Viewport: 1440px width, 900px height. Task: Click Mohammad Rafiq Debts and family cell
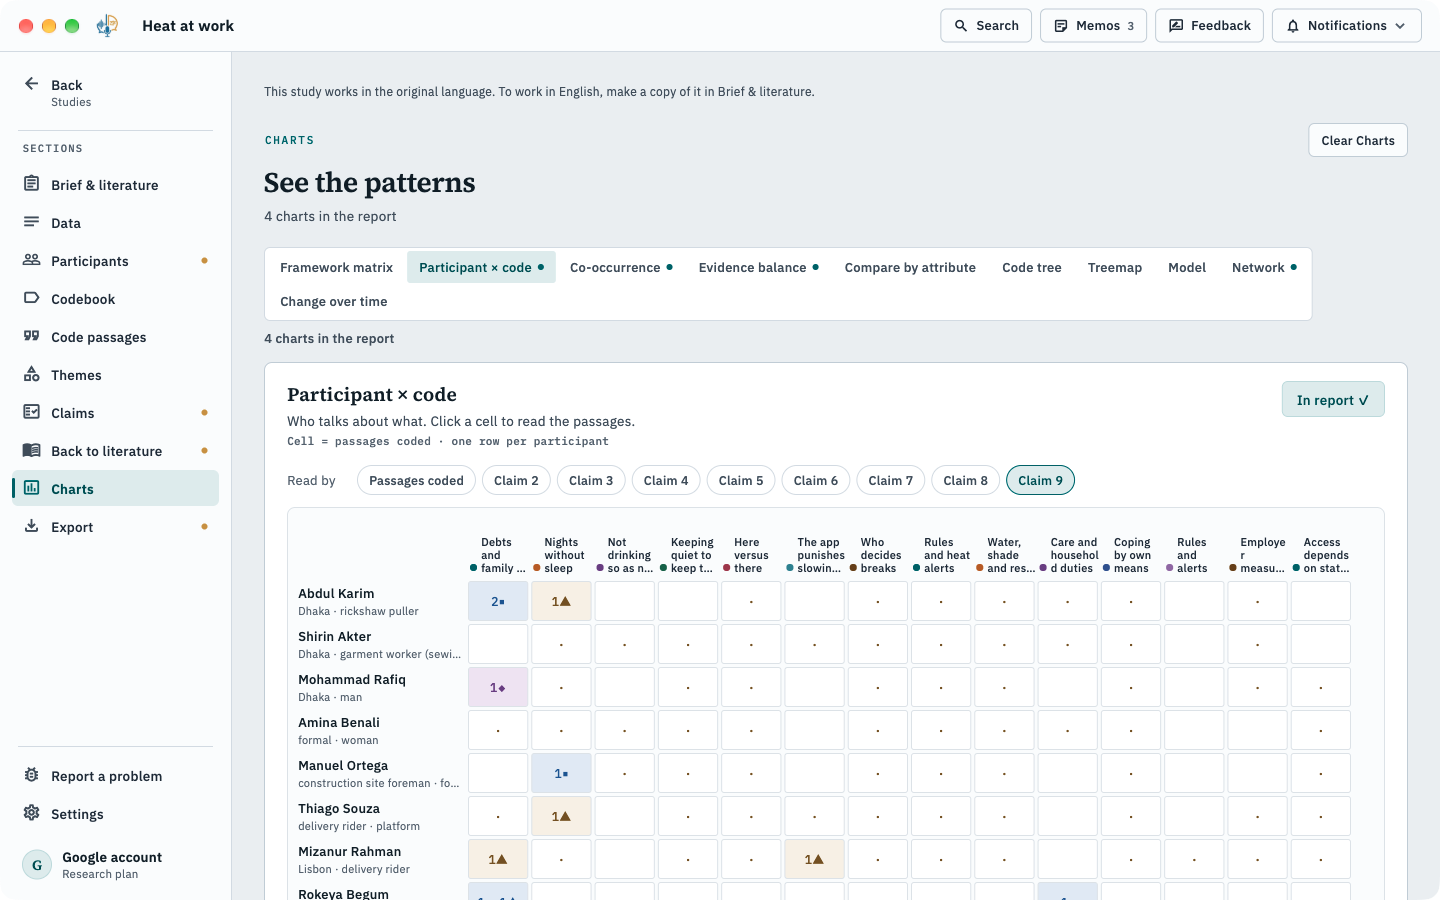tap(498, 688)
